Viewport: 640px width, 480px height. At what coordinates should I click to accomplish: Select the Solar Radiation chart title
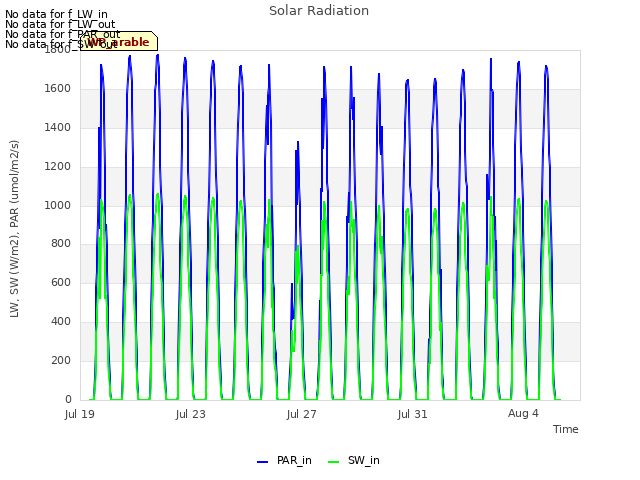(x=319, y=11)
